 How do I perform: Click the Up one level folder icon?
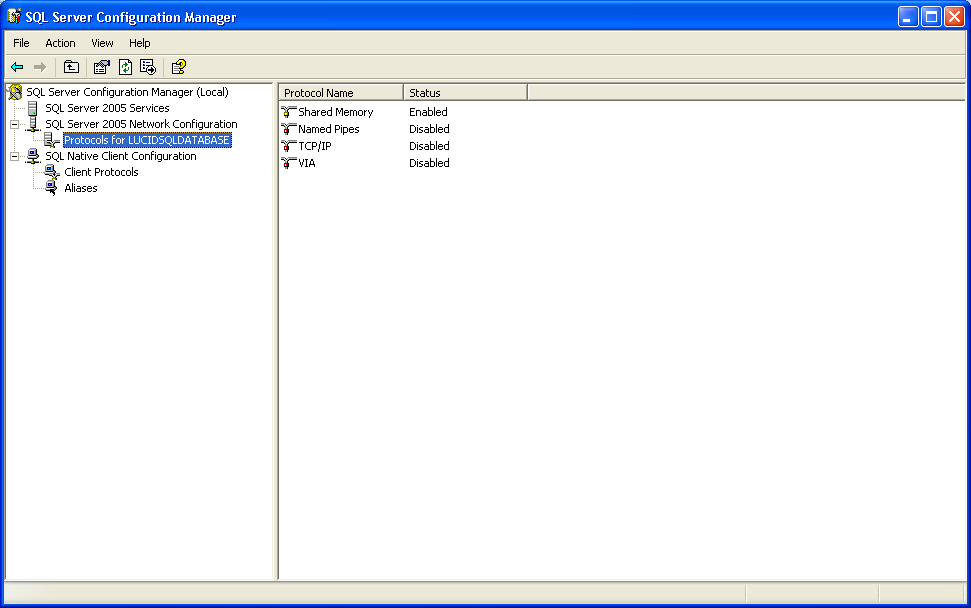71,67
